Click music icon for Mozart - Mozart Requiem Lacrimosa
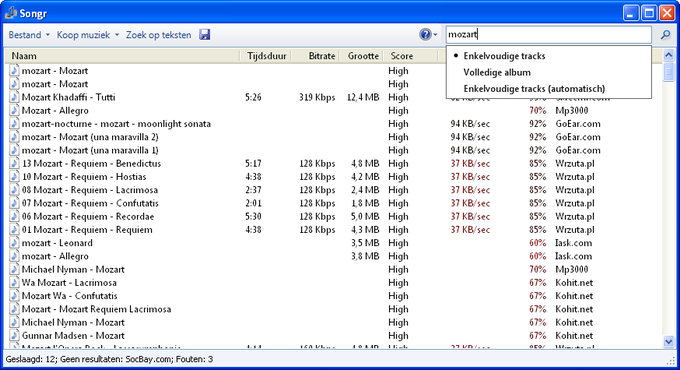This screenshot has width=680, height=370. point(14,309)
